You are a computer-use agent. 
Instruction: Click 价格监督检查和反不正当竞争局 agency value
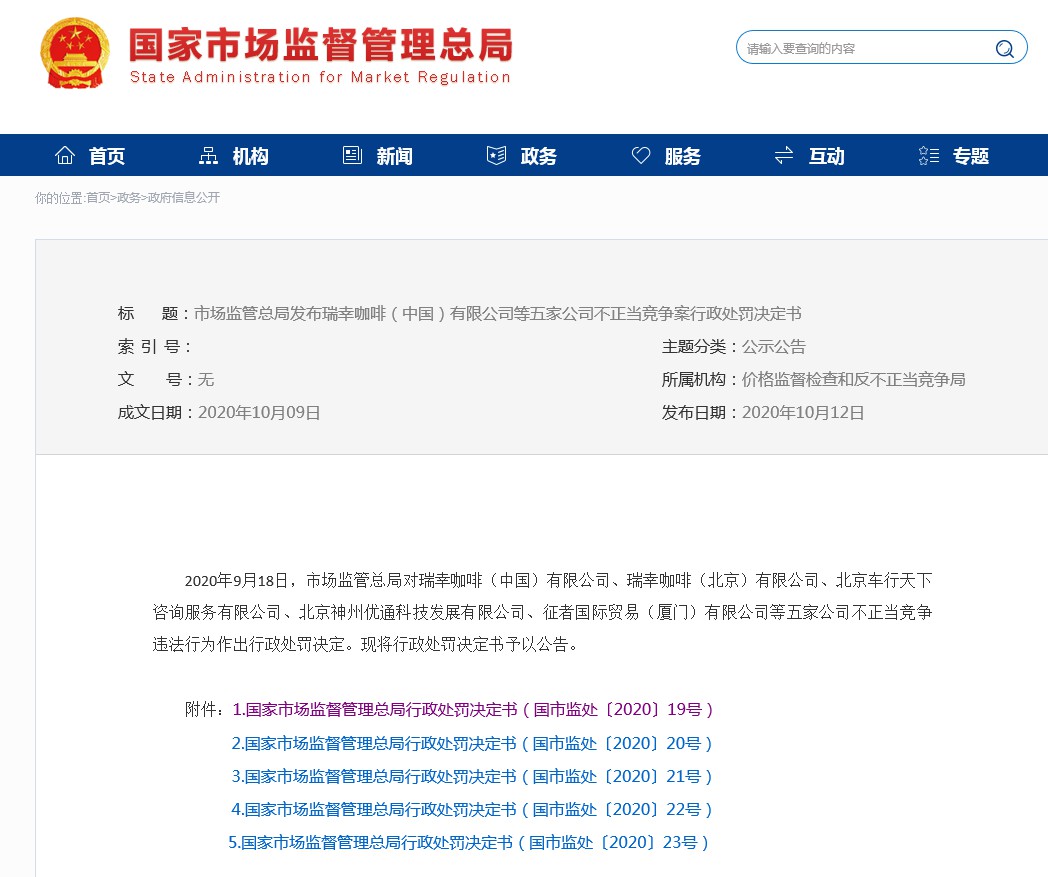854,380
